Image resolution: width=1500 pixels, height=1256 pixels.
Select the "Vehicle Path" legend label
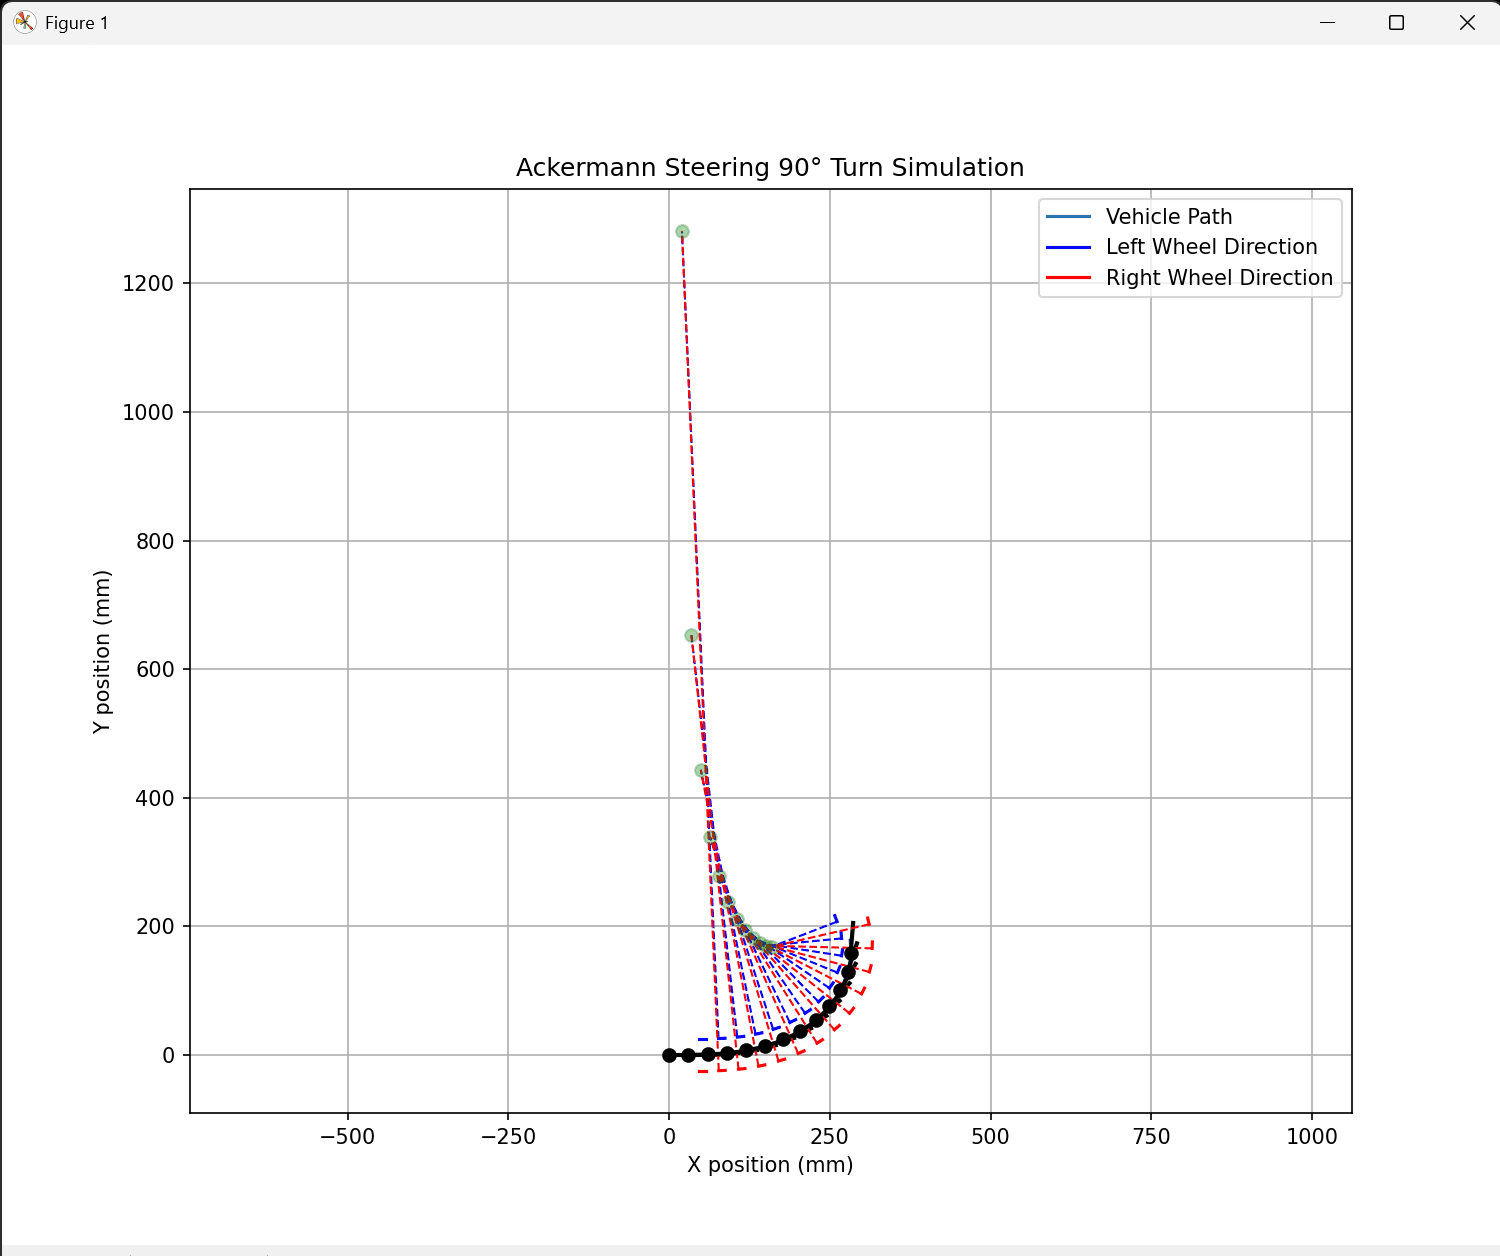pyautogui.click(x=1169, y=216)
